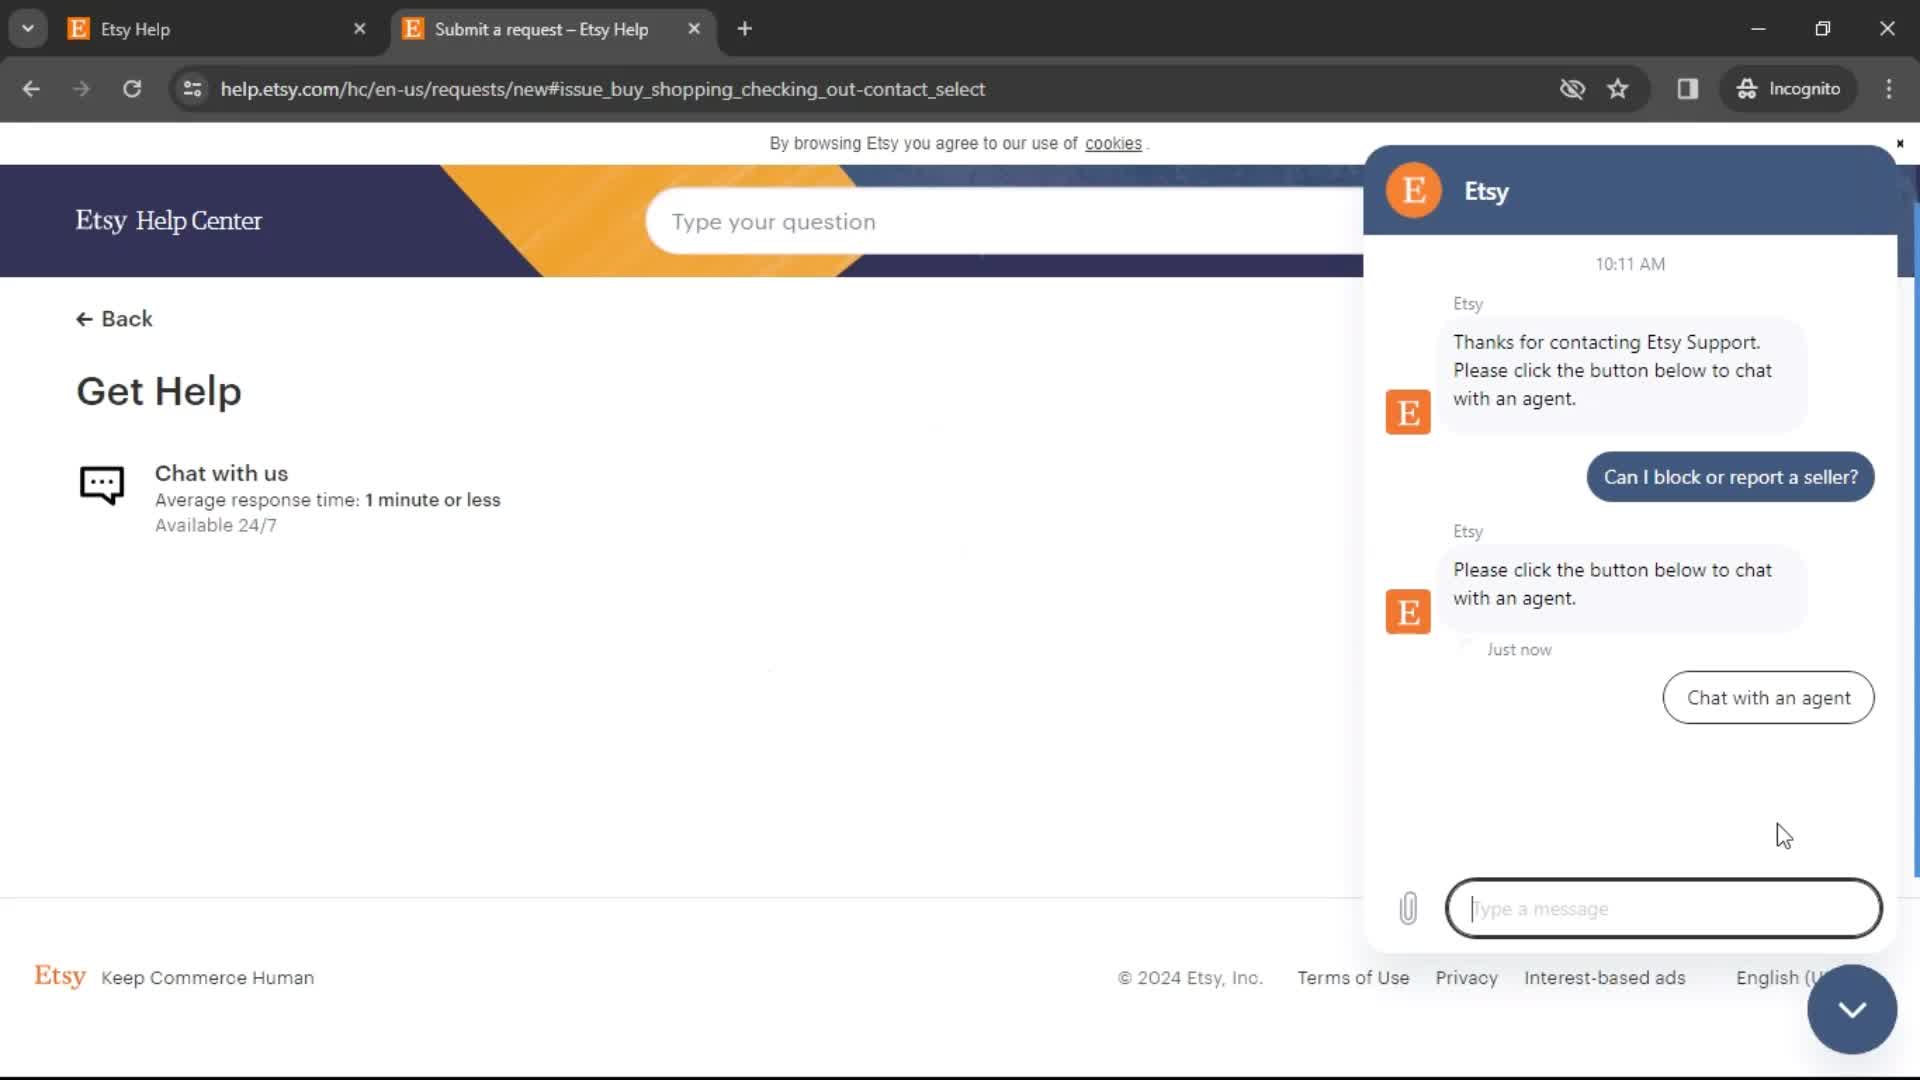Click the browser back arrow
This screenshot has height=1080, width=1920.
tap(31, 89)
